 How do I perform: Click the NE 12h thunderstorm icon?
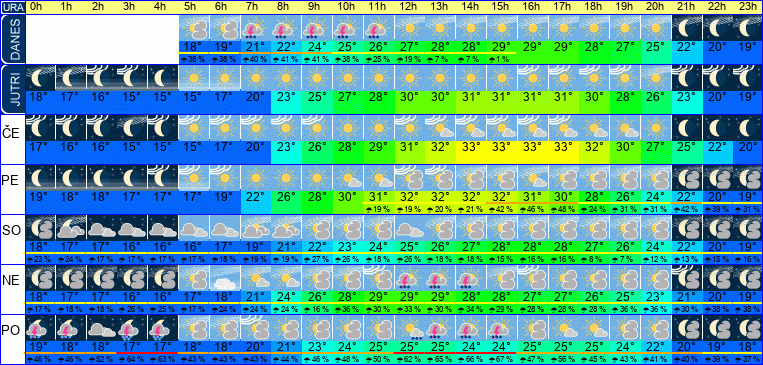[x=409, y=278]
